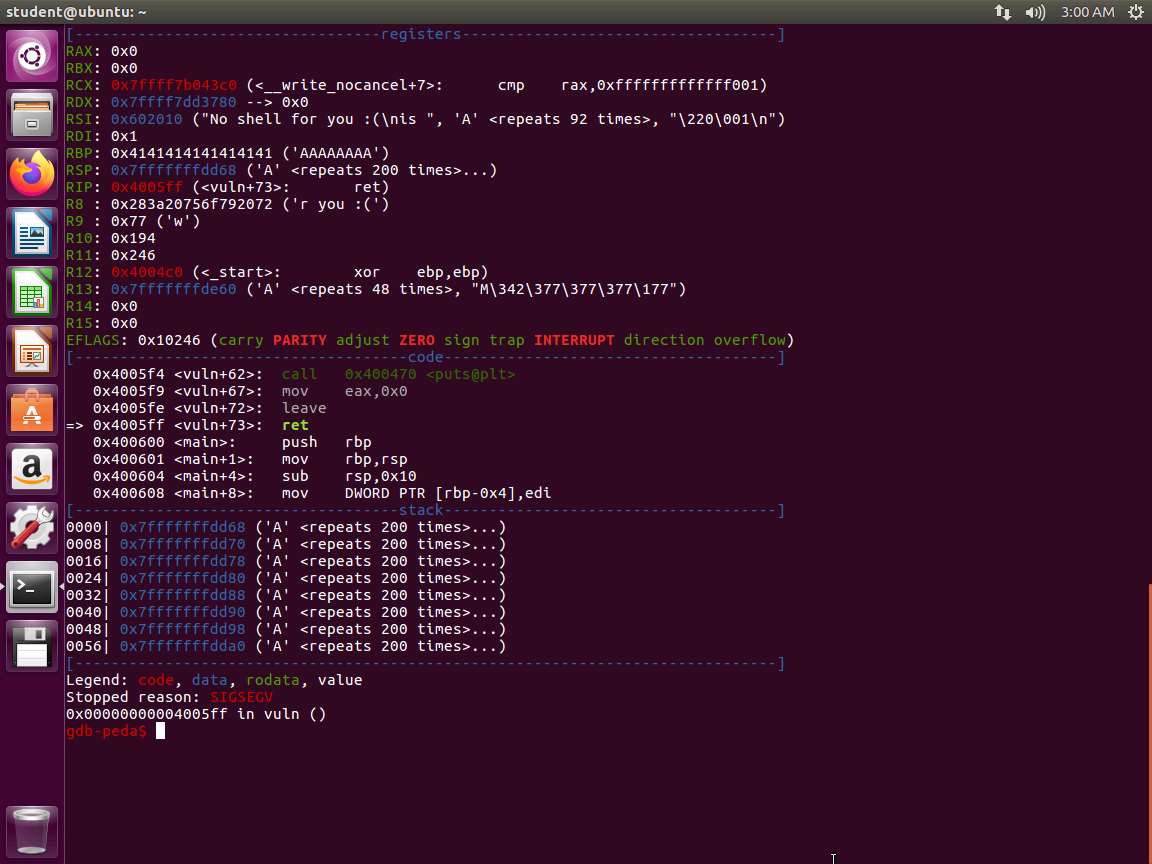Open Ubuntu Software center
1152x864 pixels.
(x=32, y=410)
